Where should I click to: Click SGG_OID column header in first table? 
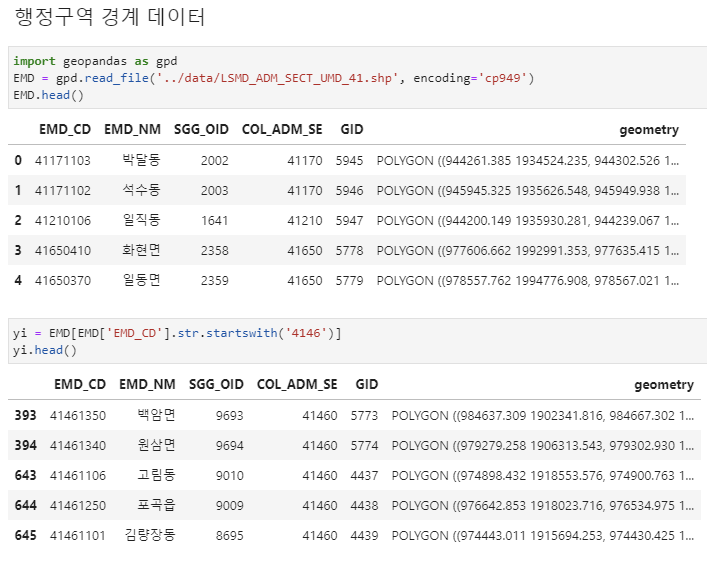pos(201,129)
